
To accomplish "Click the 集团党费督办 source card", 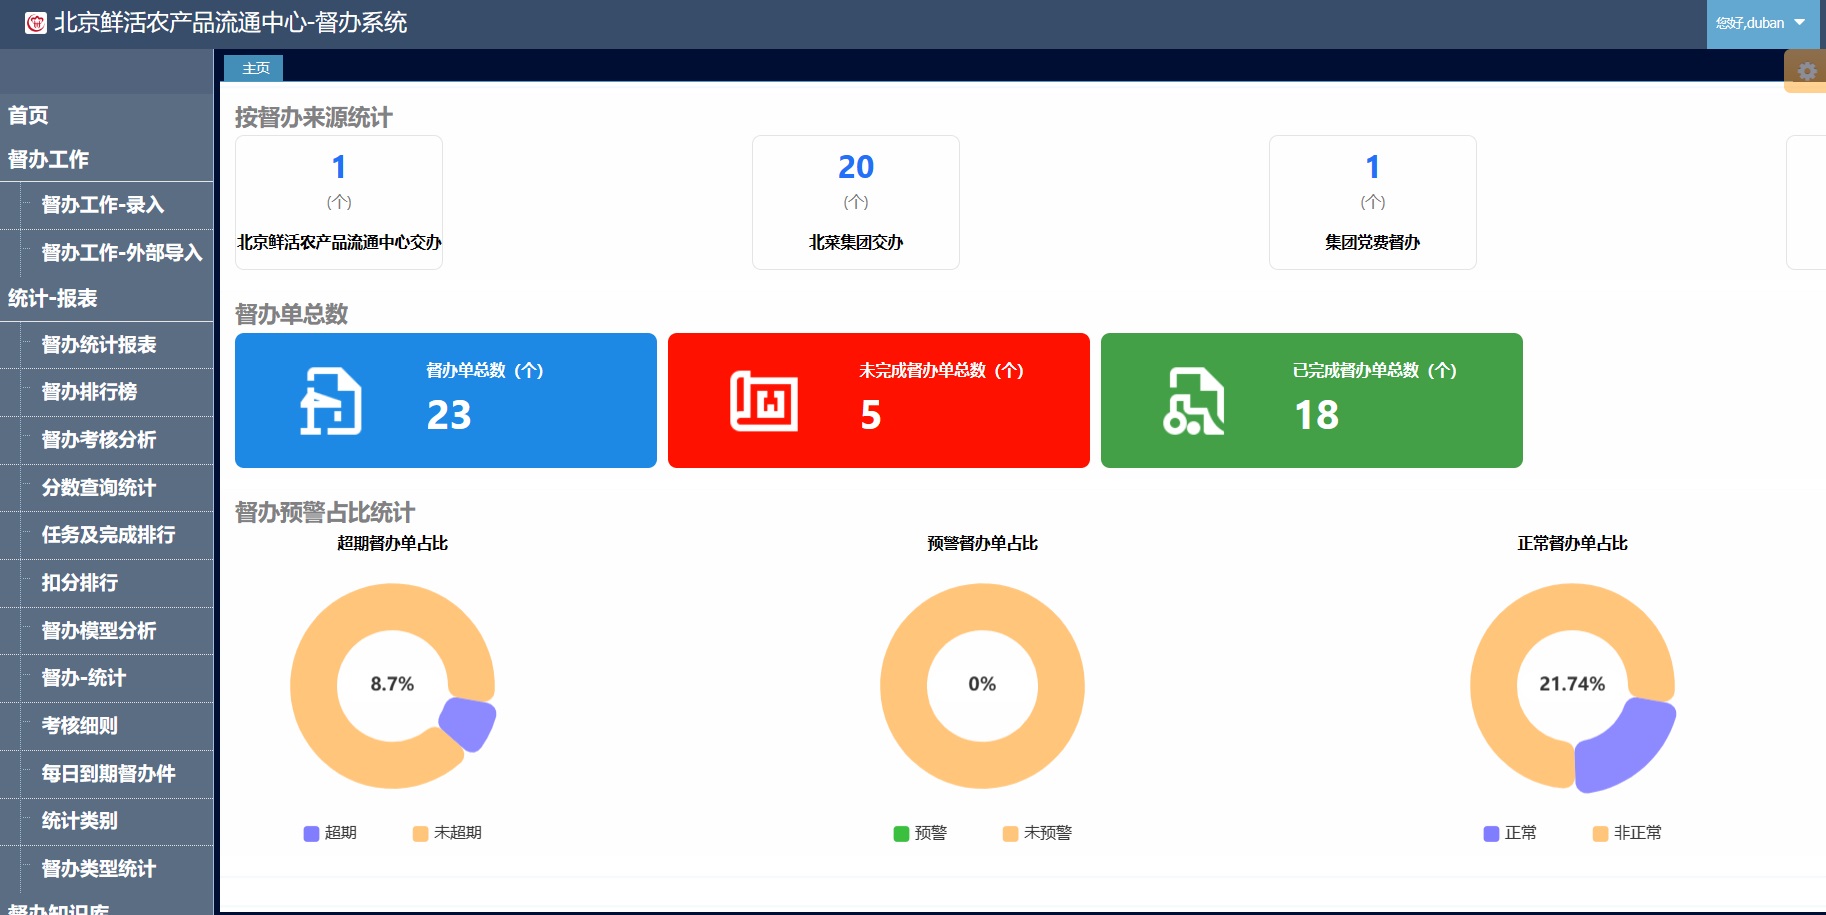I will [x=1373, y=202].
